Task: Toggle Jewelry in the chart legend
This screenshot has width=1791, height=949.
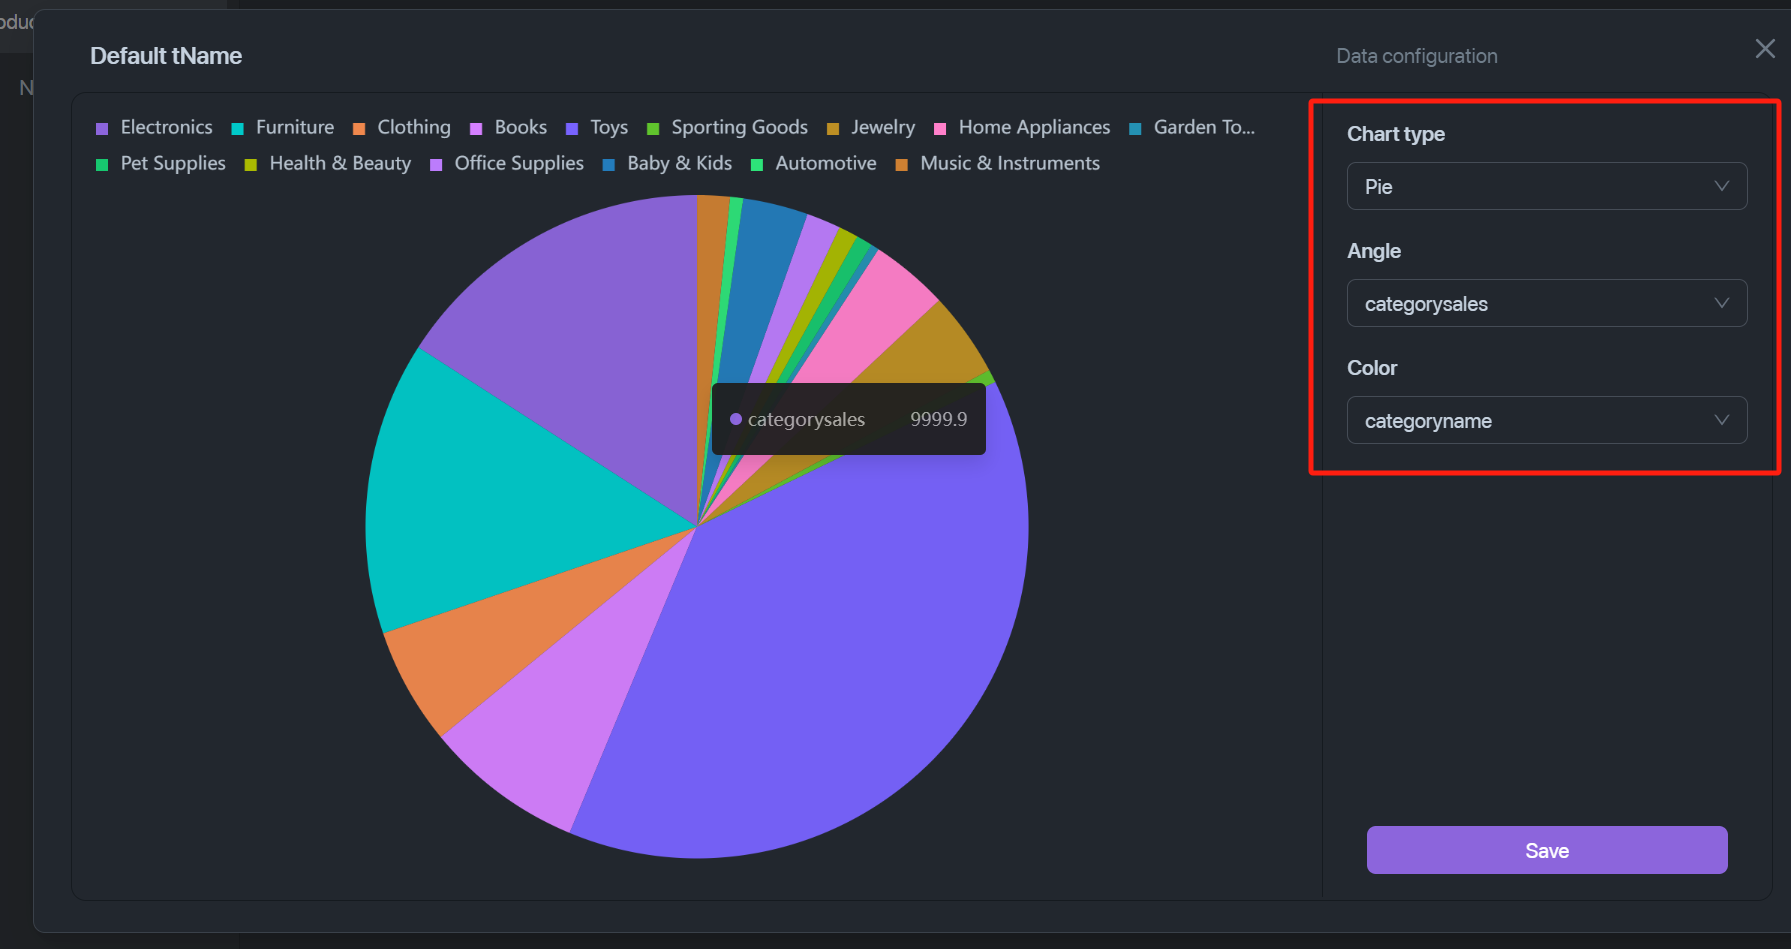Action: coord(882,128)
